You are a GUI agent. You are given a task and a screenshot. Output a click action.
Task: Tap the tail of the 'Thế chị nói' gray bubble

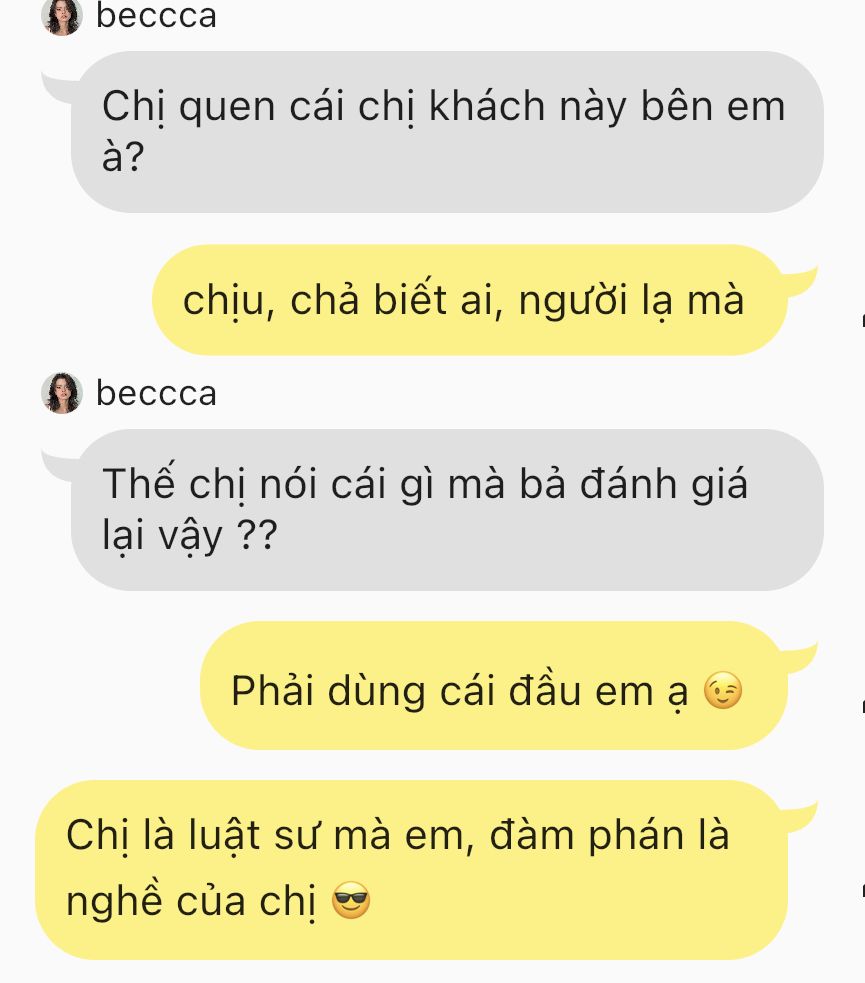pos(58,466)
